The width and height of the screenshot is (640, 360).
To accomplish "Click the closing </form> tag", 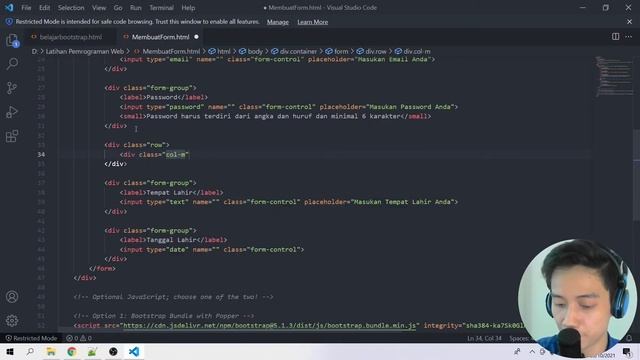I will 102,269.
